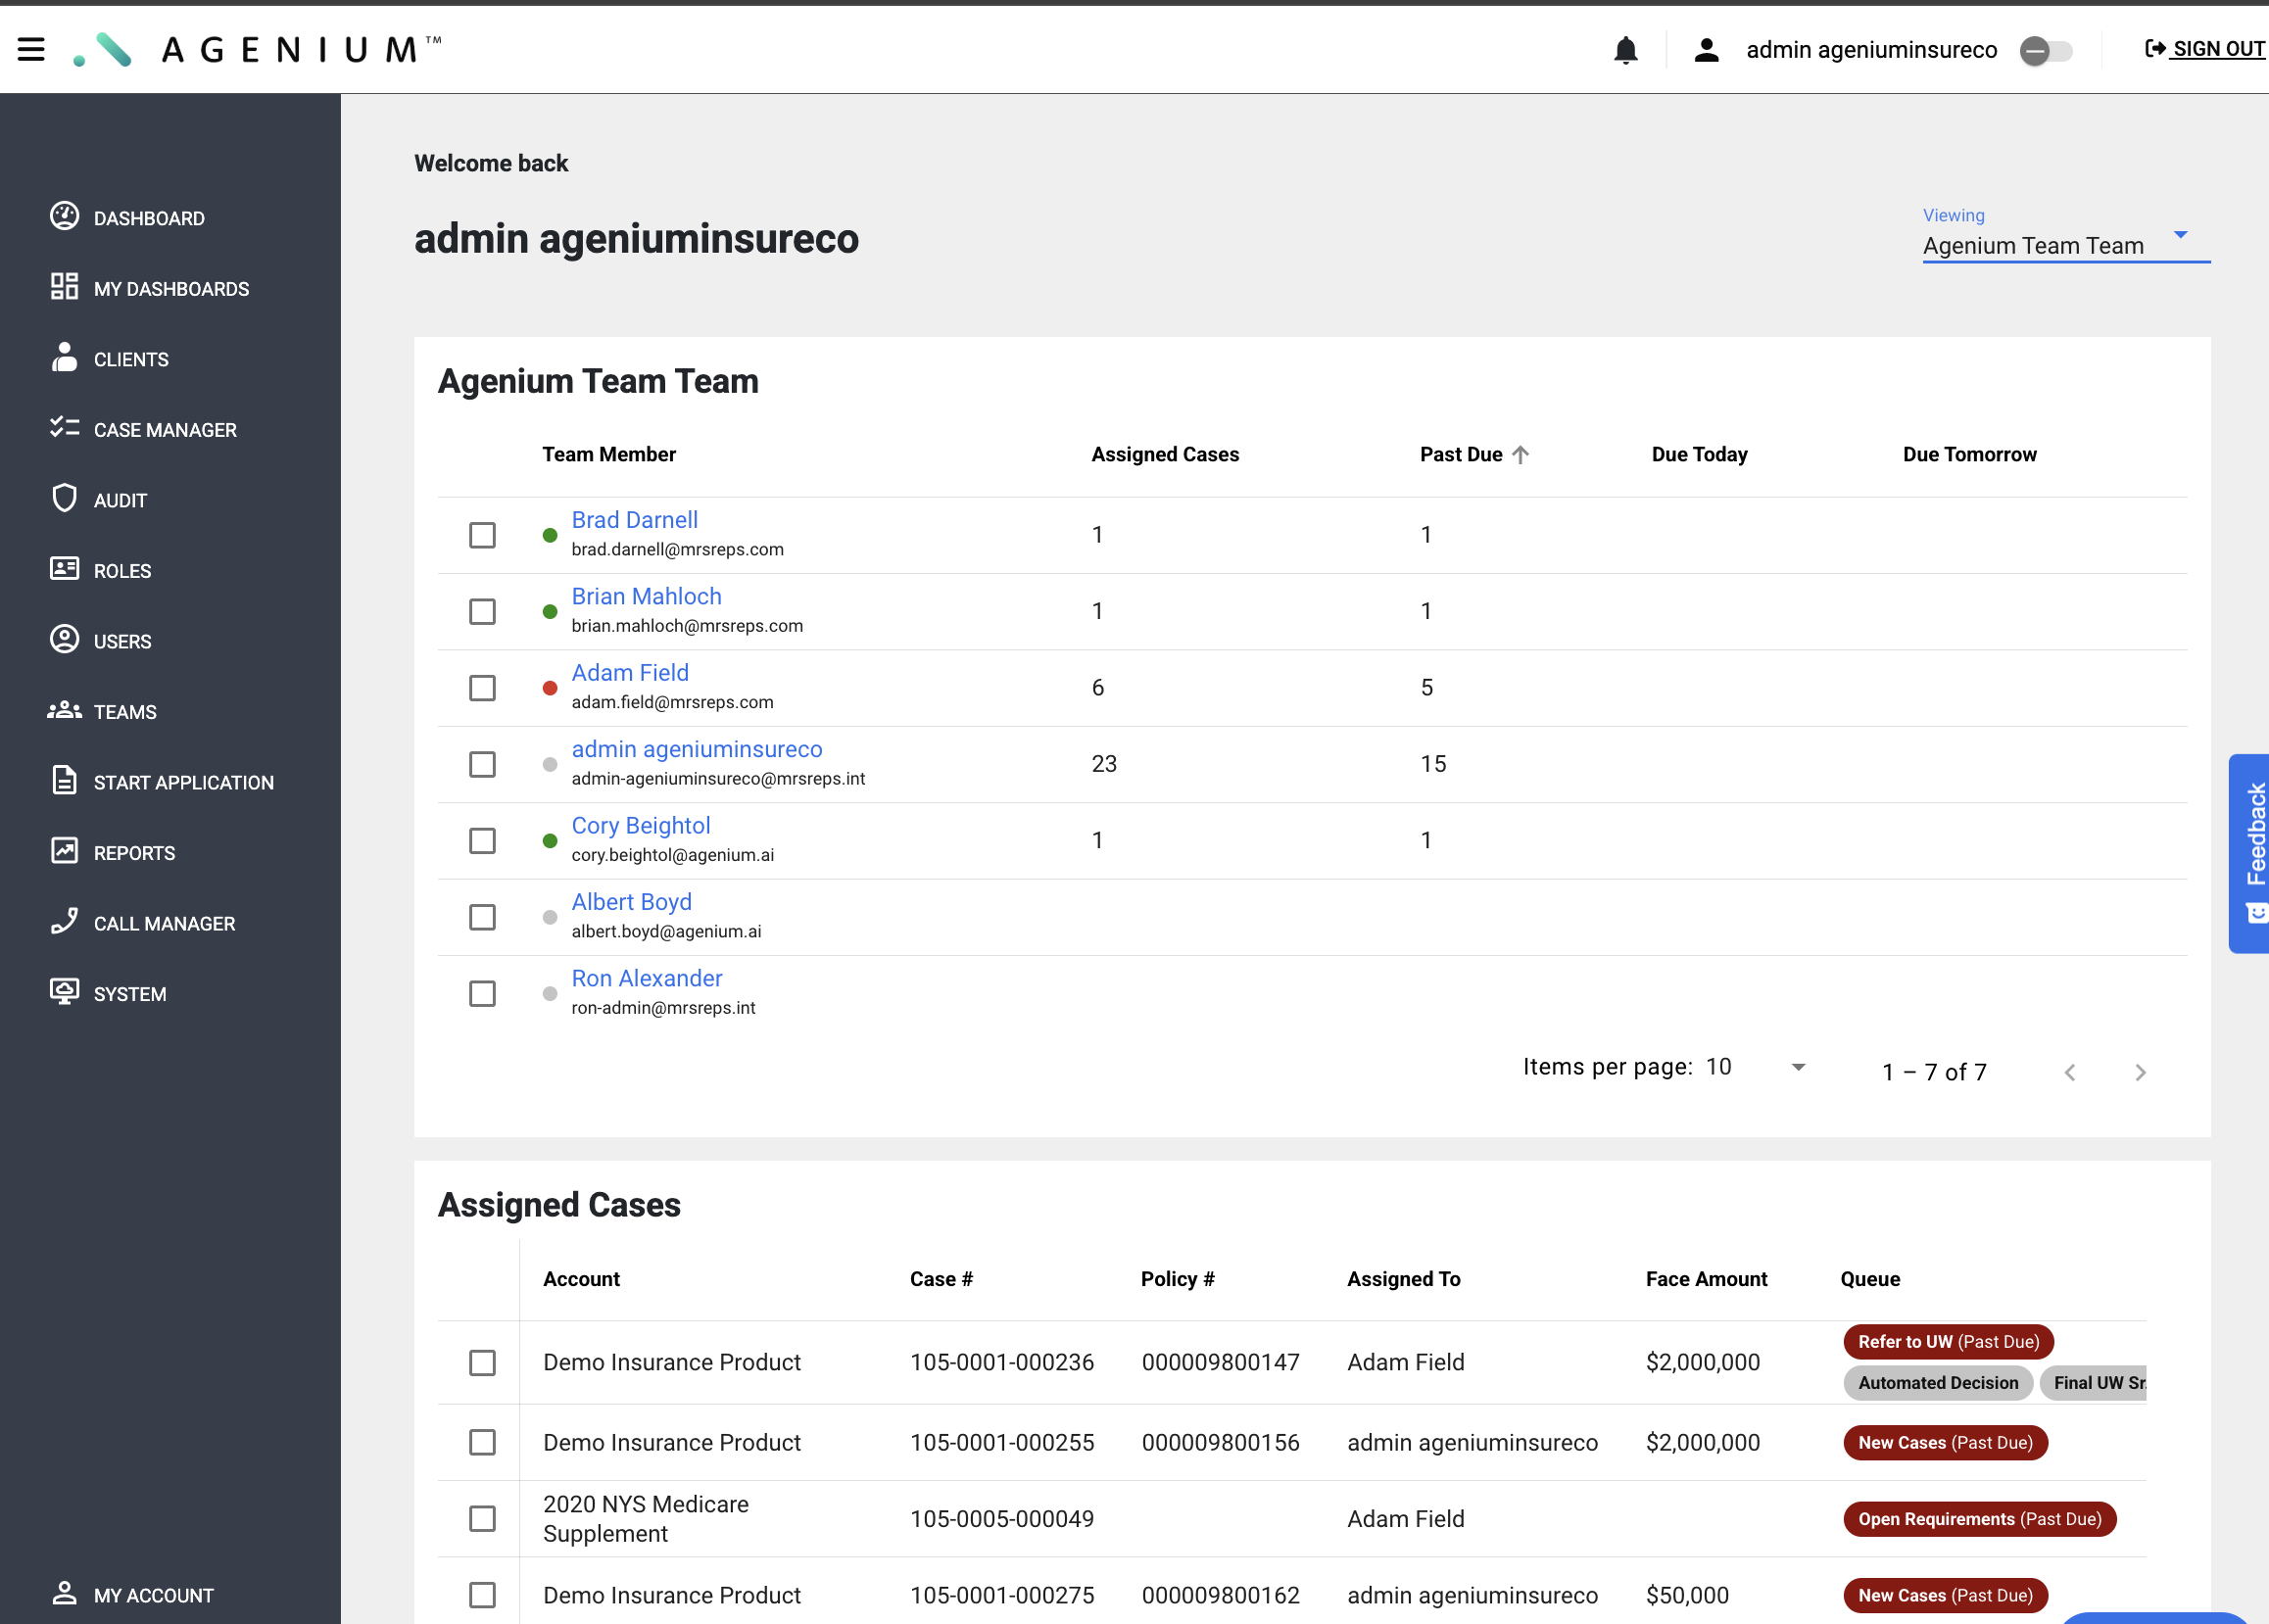Sort by Team Member column header
2269x1624 pixels.
609,455
